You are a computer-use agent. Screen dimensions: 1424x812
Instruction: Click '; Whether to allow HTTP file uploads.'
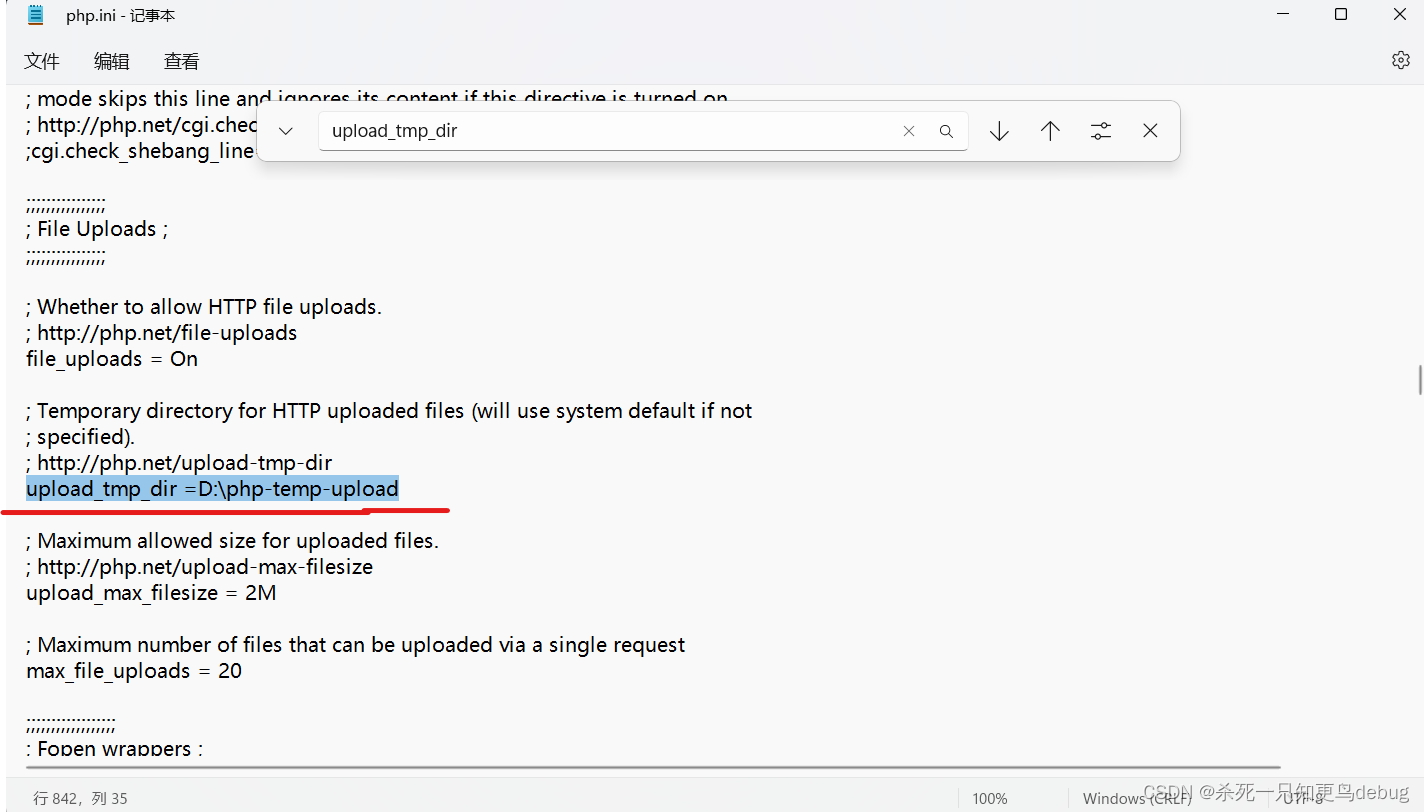[x=204, y=307]
